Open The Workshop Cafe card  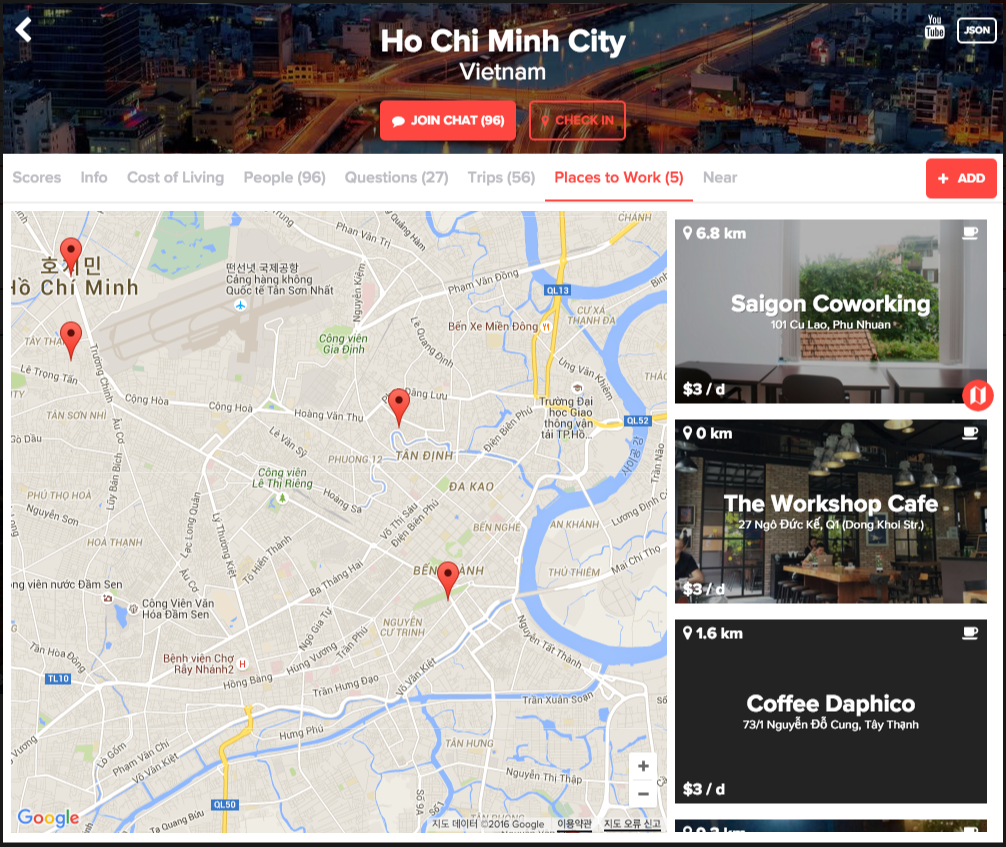830,511
